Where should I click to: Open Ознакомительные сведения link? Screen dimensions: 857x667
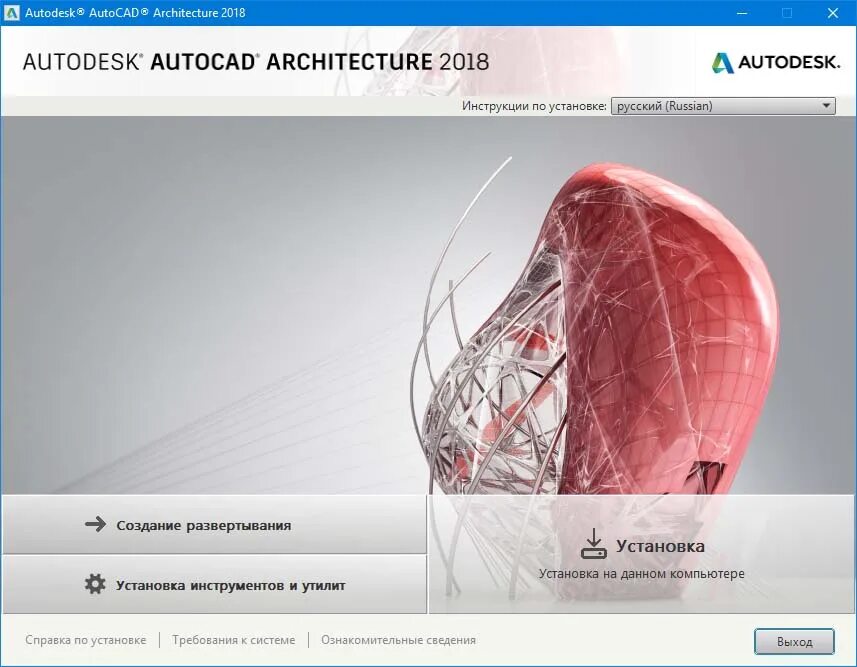click(x=398, y=640)
